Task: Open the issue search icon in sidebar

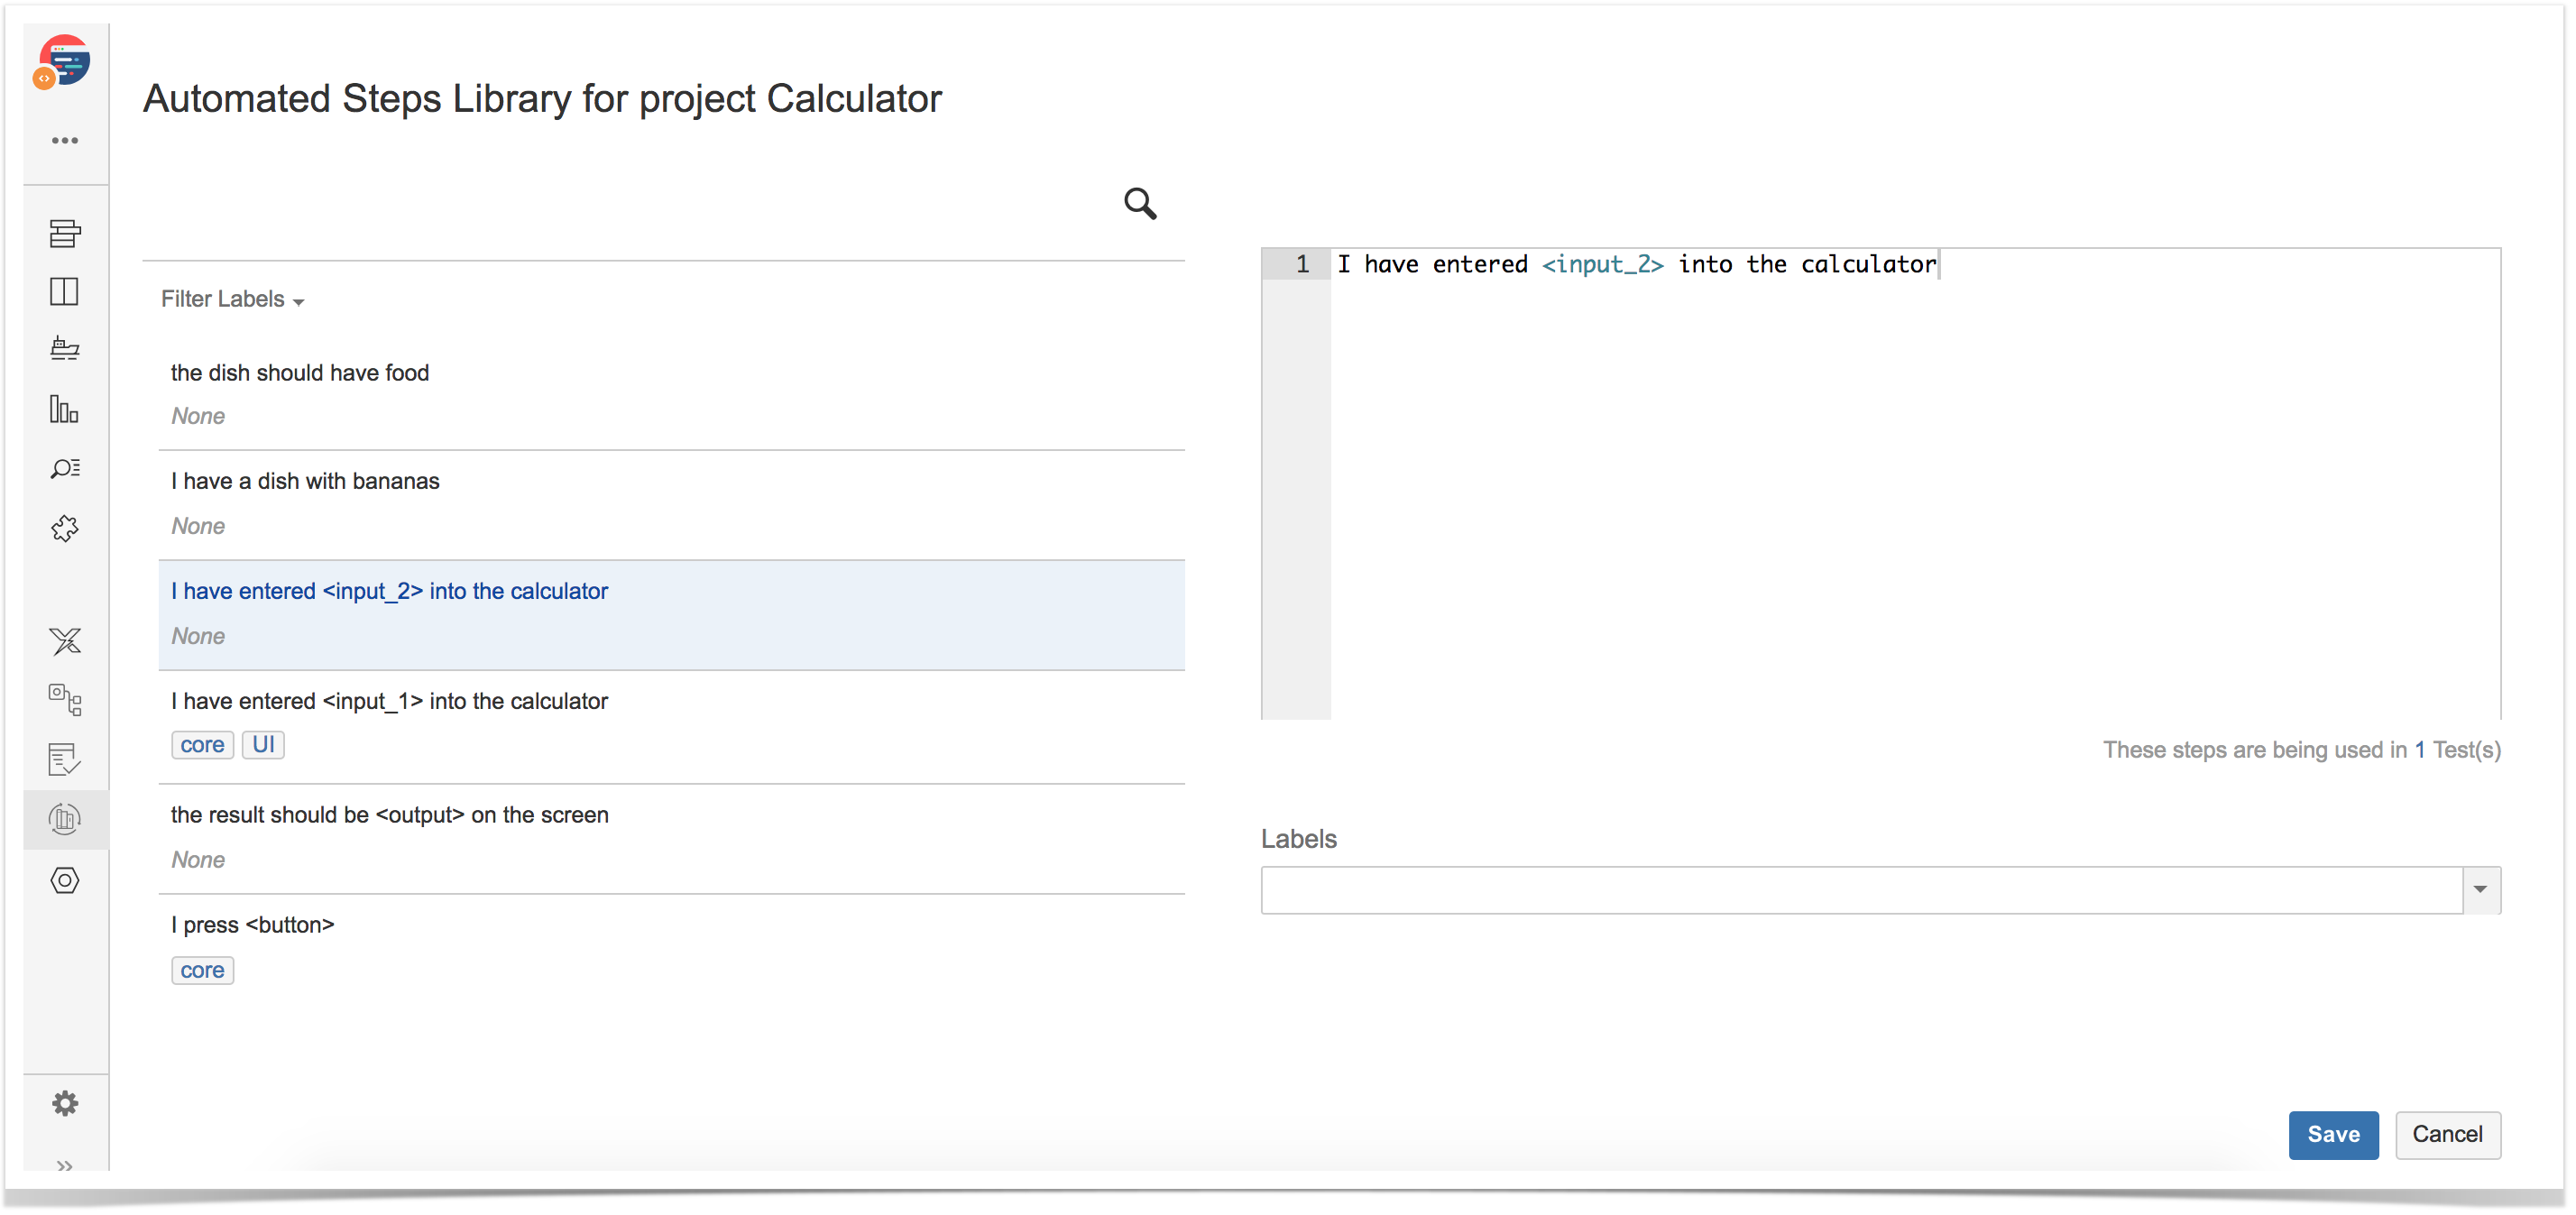Action: [x=65, y=468]
